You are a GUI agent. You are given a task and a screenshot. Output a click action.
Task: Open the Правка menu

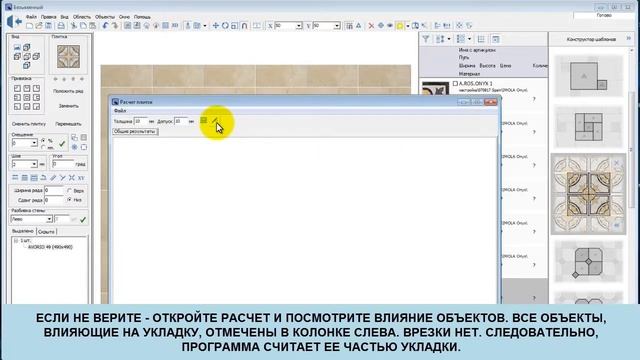[49, 17]
